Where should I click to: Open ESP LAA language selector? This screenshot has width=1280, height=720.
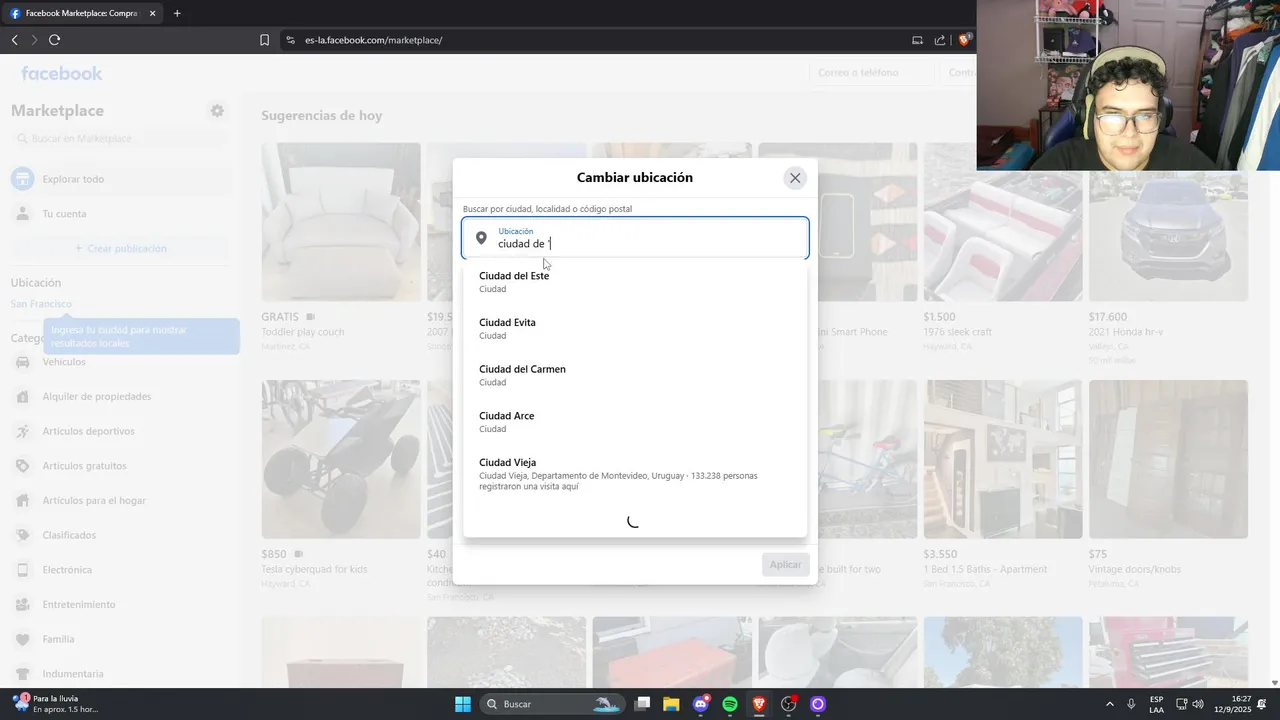[1156, 704]
